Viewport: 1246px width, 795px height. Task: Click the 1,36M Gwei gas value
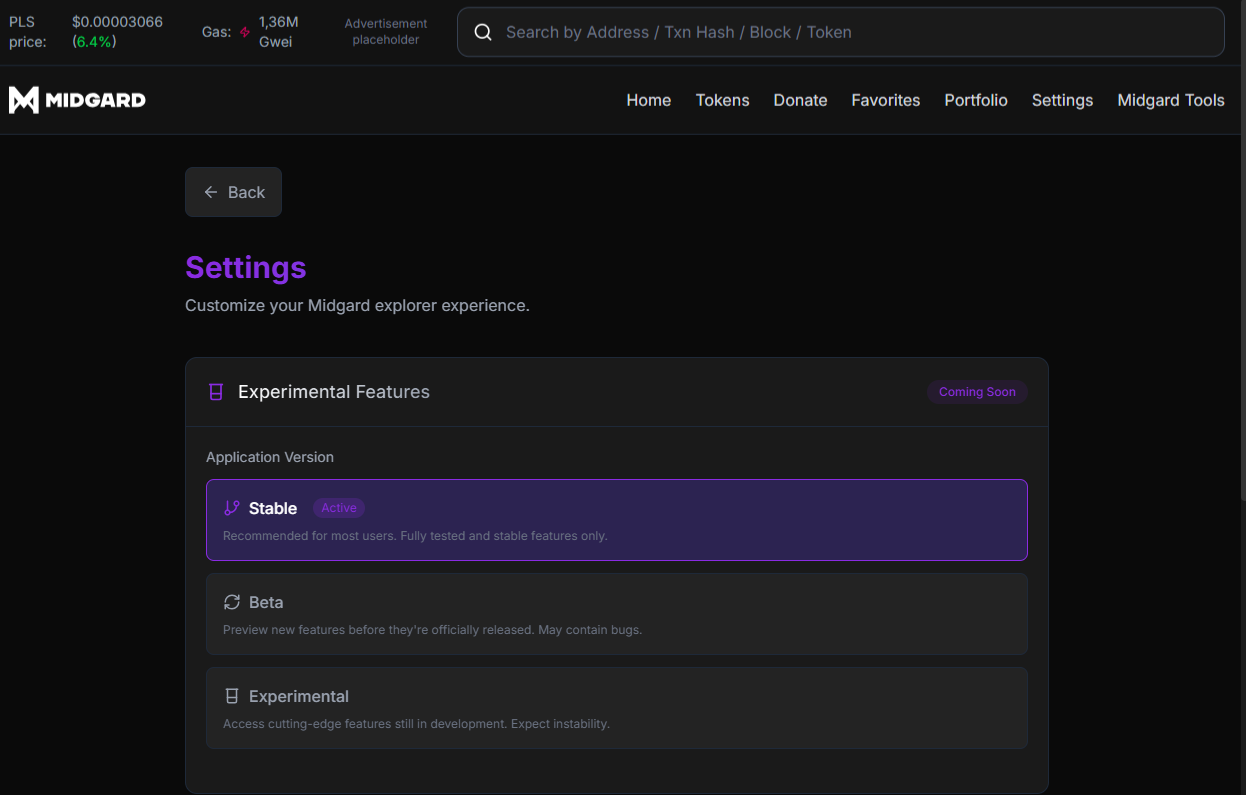coord(278,32)
